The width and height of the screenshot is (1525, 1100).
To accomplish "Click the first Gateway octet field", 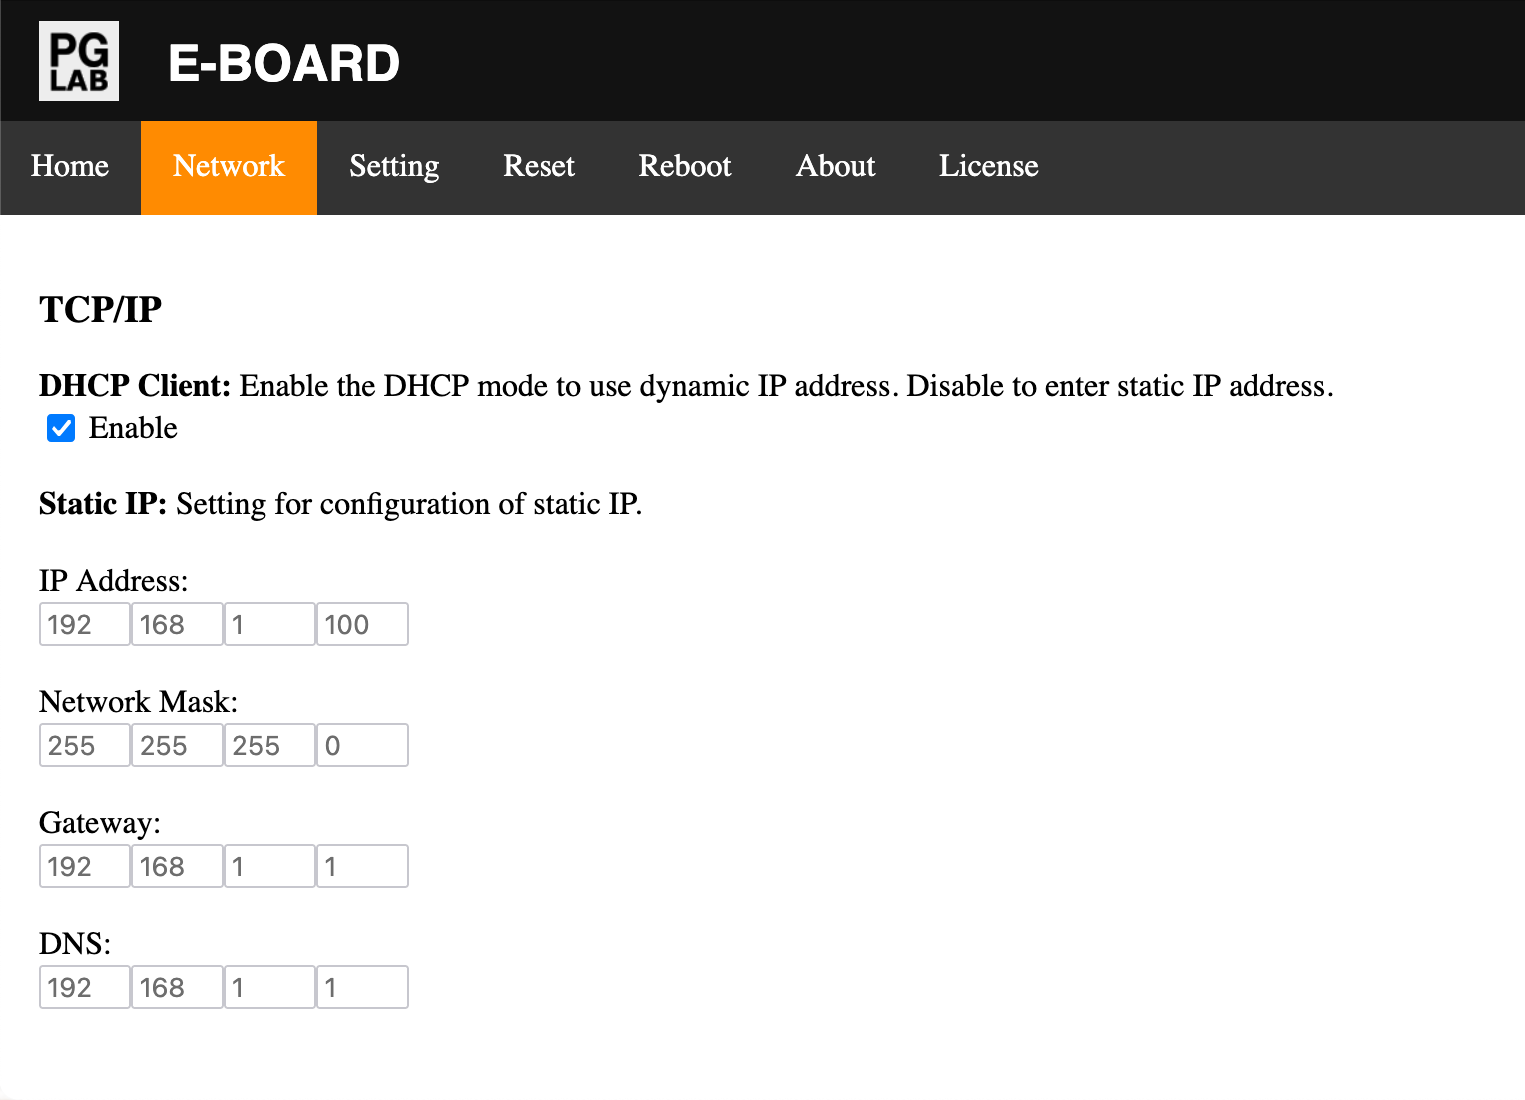I will tap(85, 867).
